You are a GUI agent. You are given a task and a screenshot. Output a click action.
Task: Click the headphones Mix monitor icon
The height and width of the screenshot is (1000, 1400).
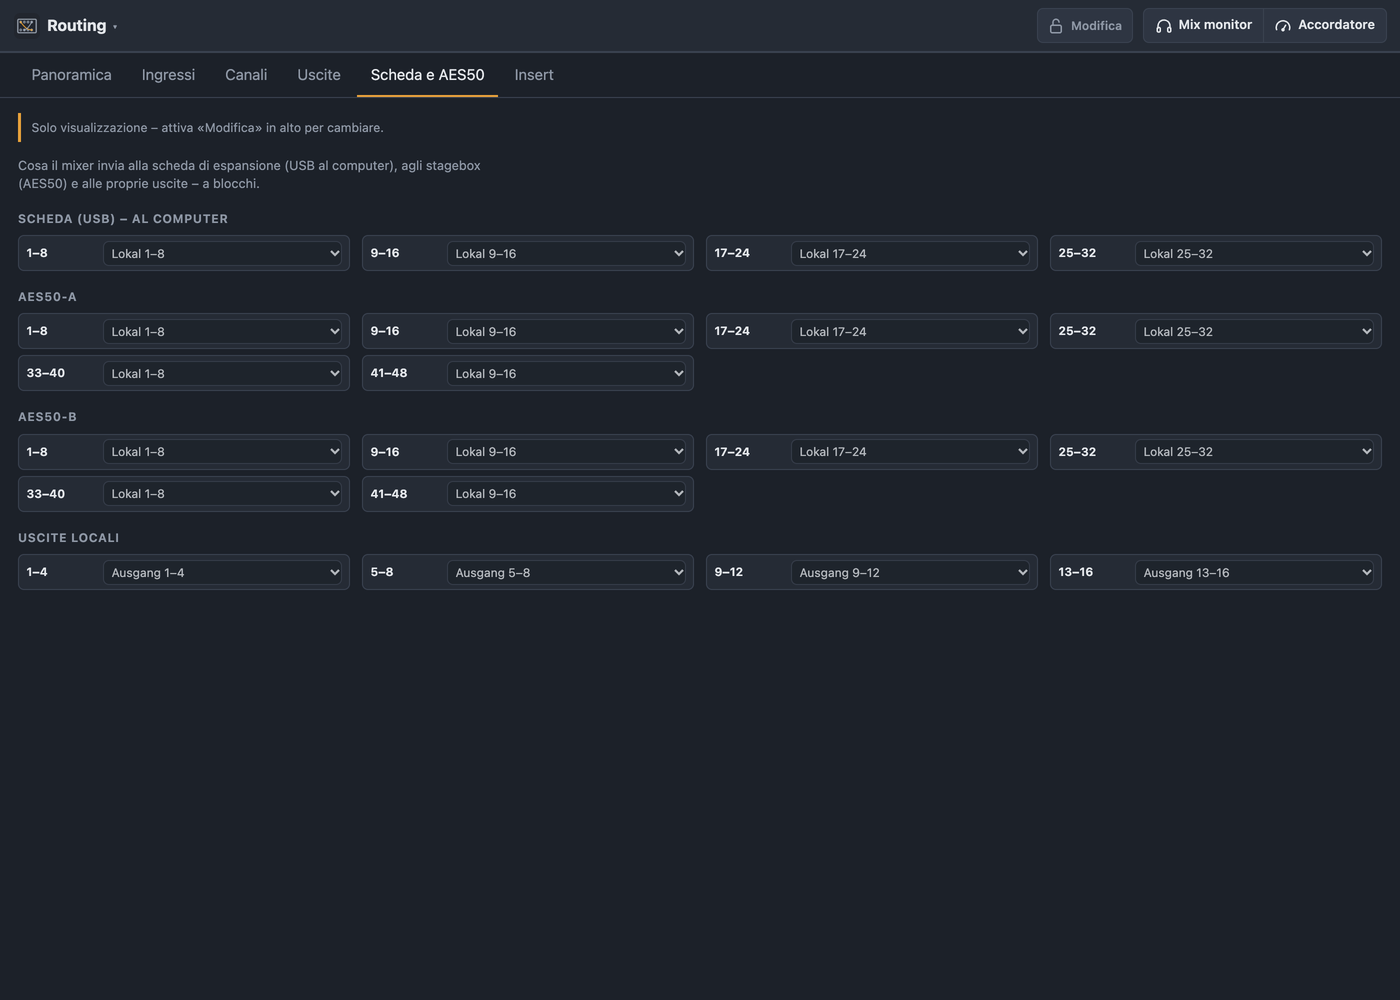[x=1164, y=26]
